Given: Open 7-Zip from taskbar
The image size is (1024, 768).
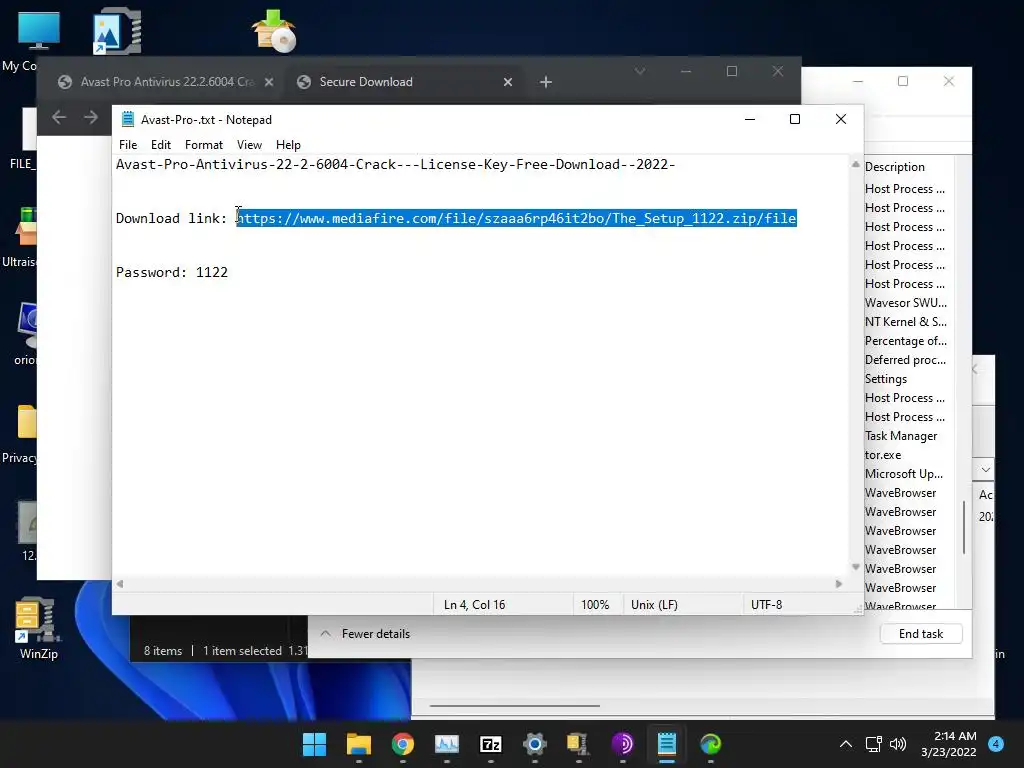Looking at the screenshot, I should [490, 744].
